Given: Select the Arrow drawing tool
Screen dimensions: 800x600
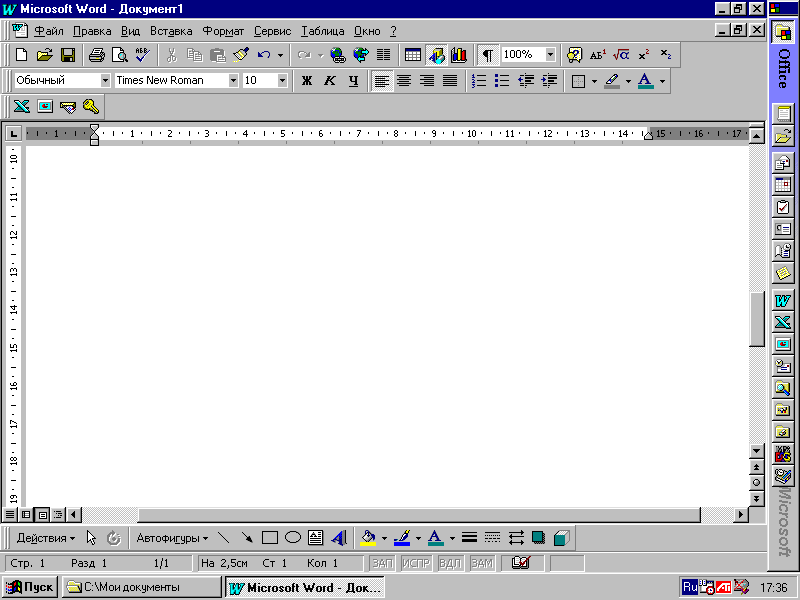Looking at the screenshot, I should point(247,538).
